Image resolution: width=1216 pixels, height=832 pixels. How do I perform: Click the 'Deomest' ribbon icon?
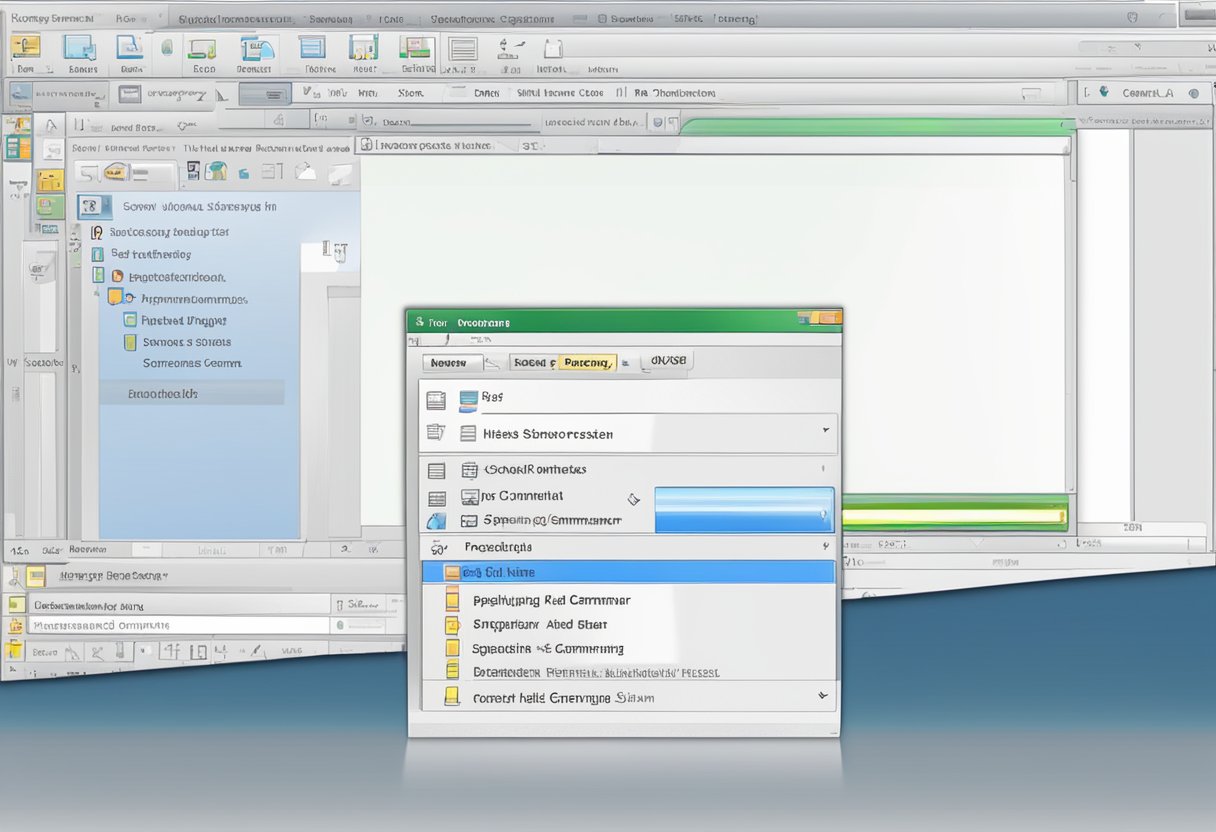click(257, 50)
